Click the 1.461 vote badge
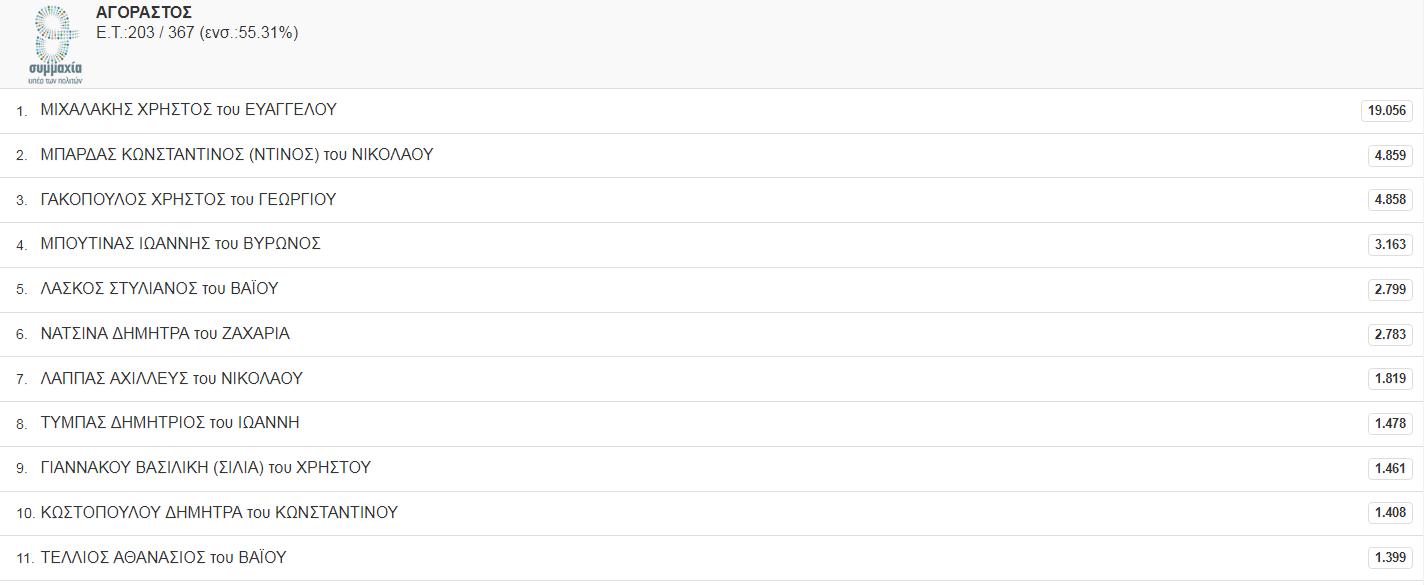Screen dimensions: 1424x585 point(1390,469)
